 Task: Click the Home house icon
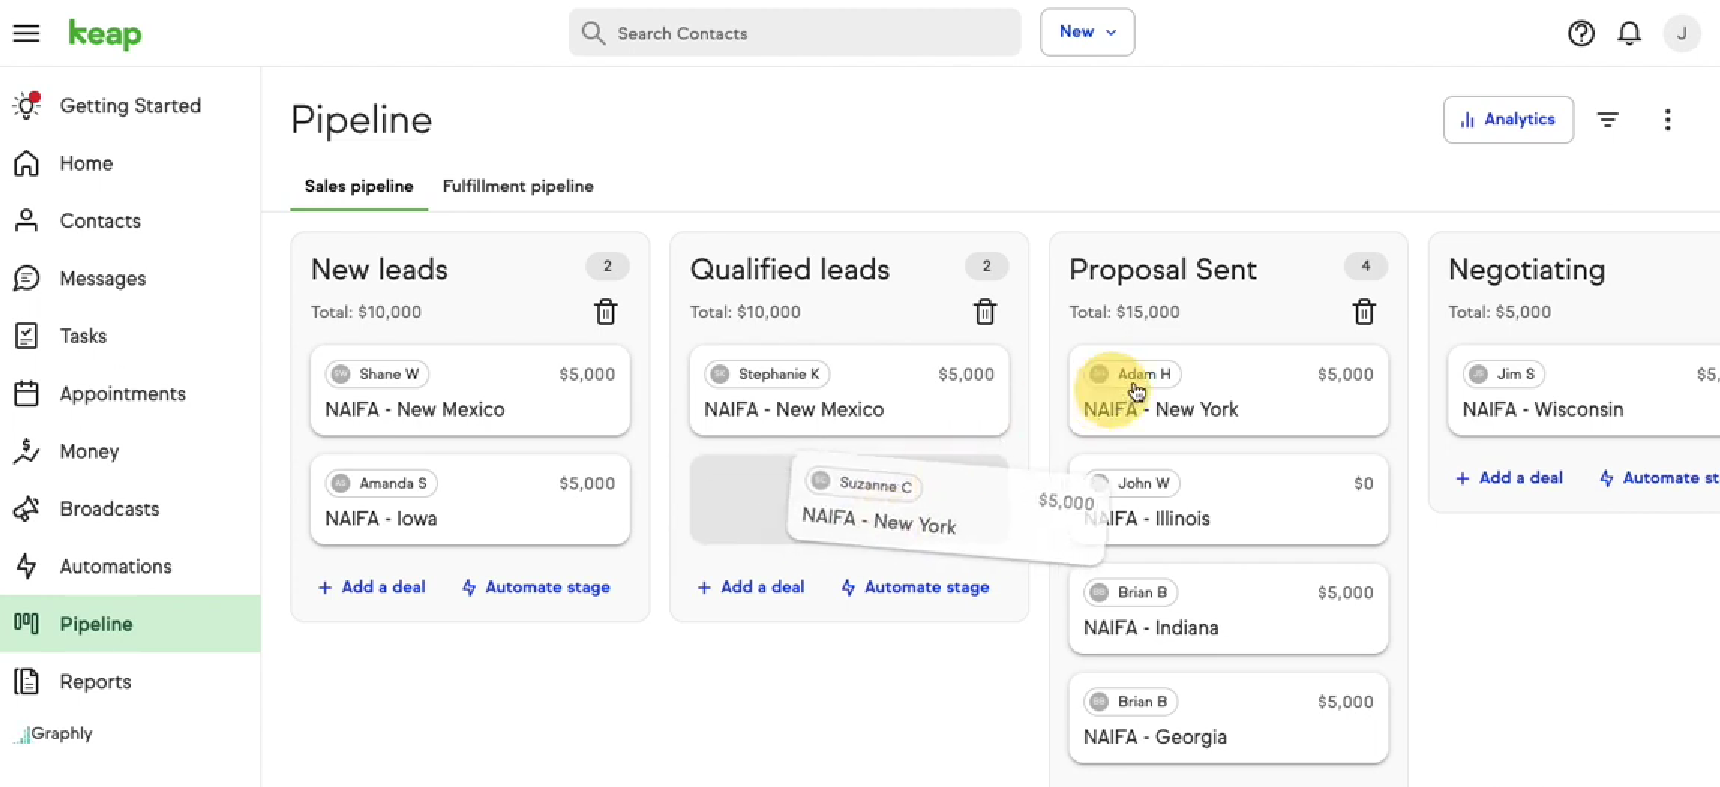(27, 163)
